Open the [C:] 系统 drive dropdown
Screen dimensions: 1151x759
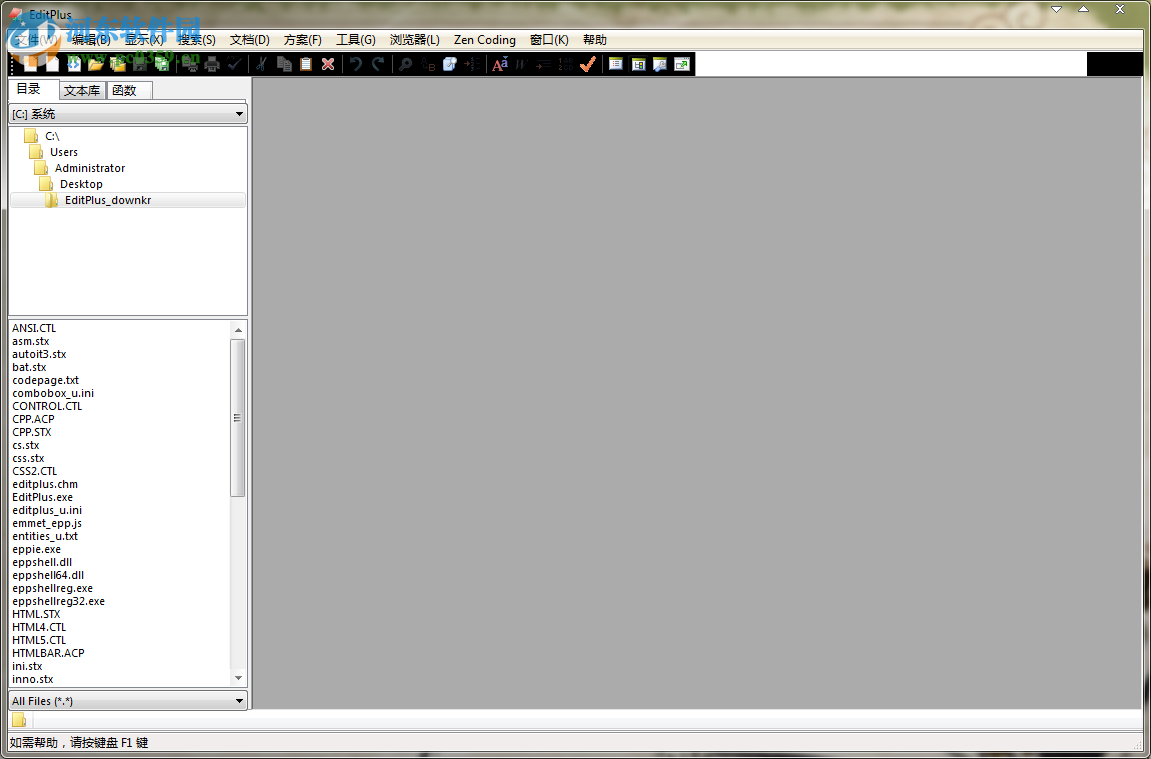pos(128,114)
